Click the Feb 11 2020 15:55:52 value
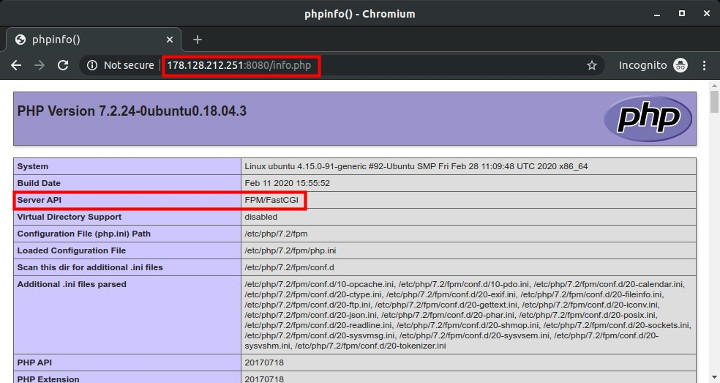 (287, 183)
